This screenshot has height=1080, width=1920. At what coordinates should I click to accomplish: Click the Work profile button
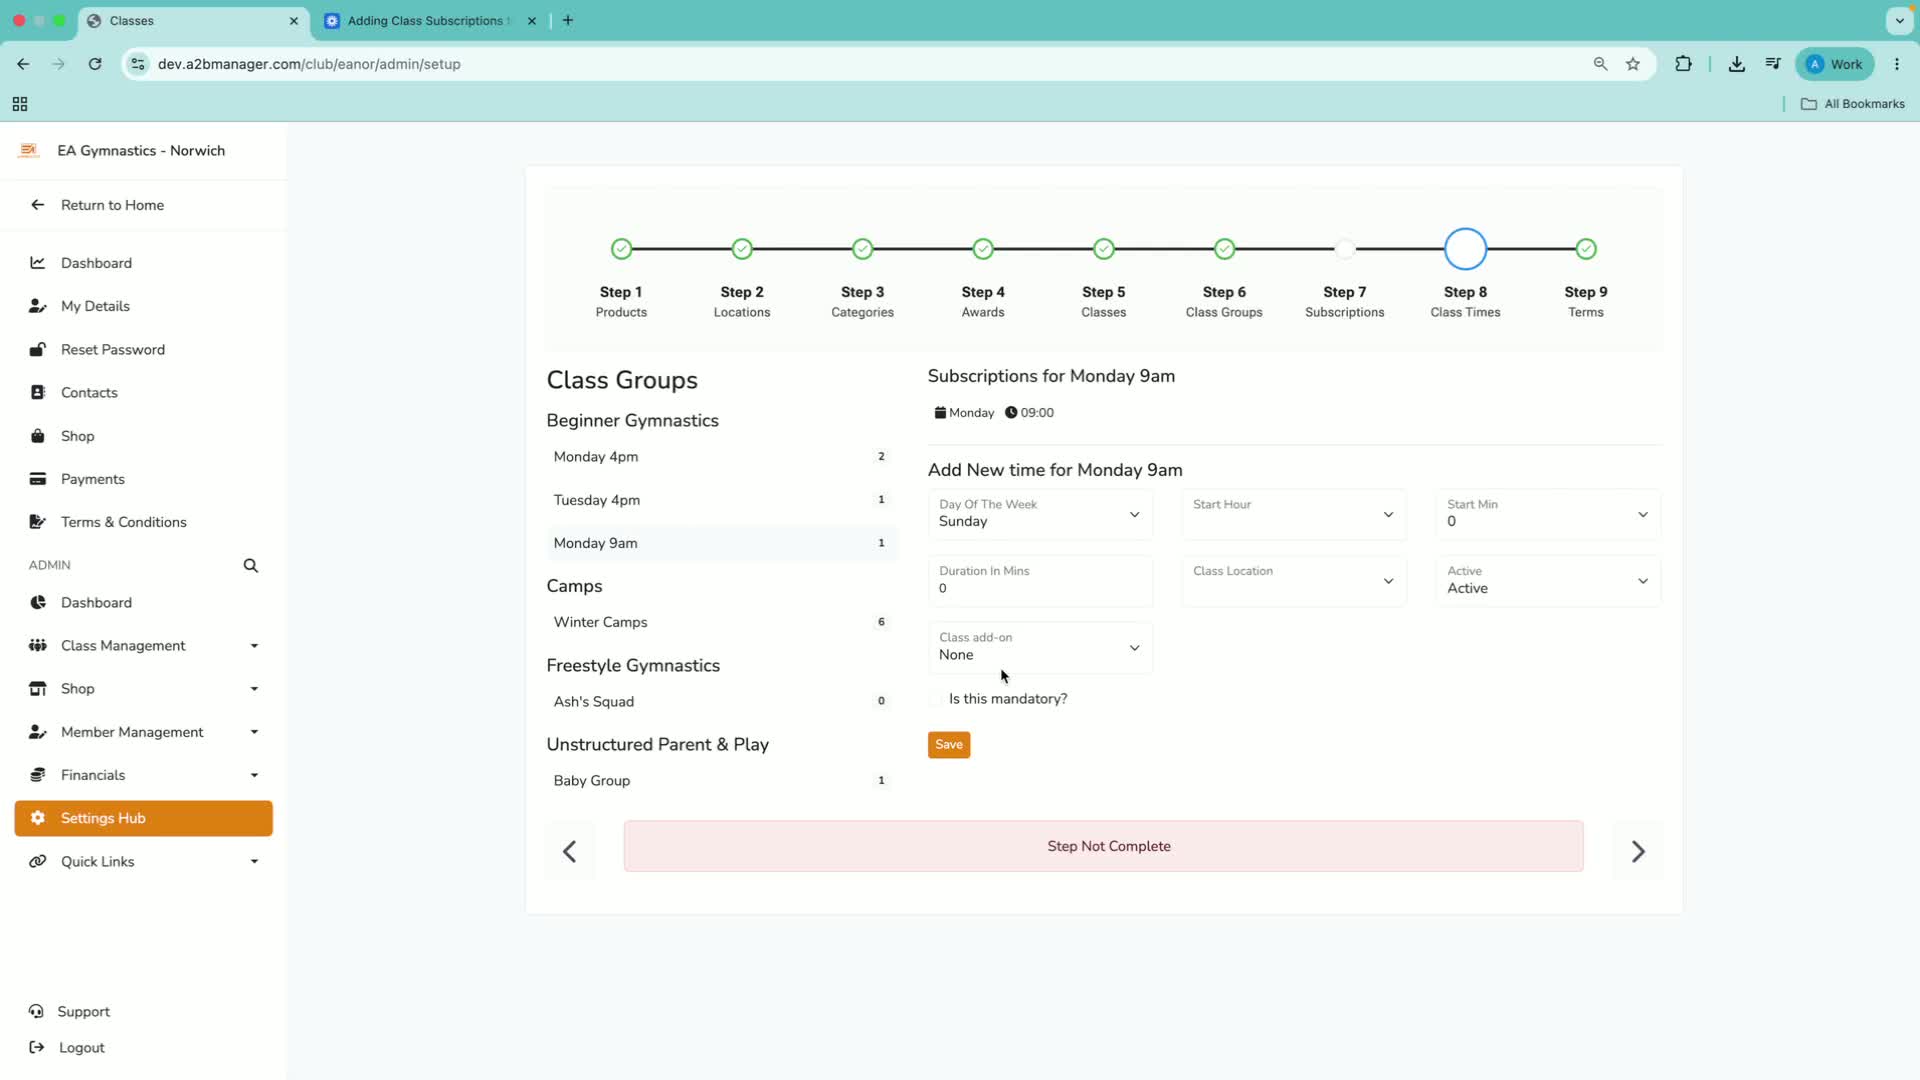click(x=1835, y=64)
